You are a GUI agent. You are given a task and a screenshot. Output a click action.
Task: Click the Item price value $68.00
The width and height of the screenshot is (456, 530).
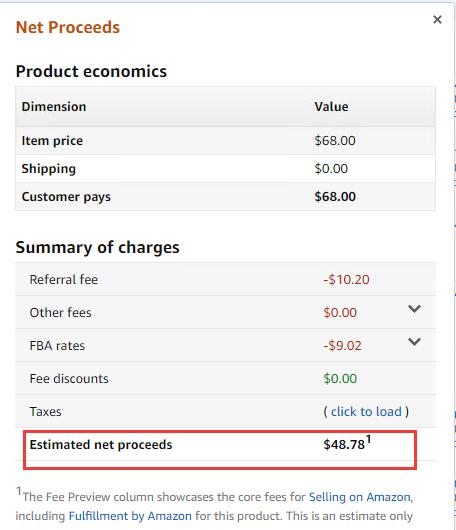point(335,141)
